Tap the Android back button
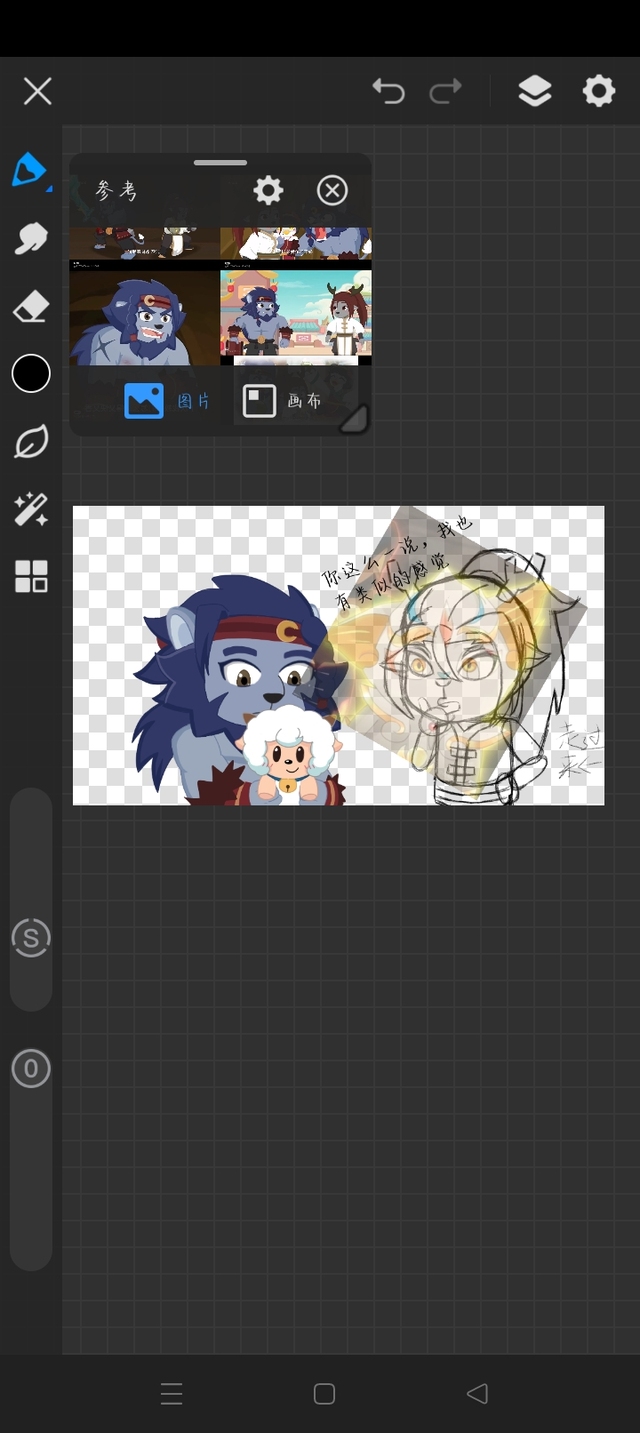 pos(477,1394)
